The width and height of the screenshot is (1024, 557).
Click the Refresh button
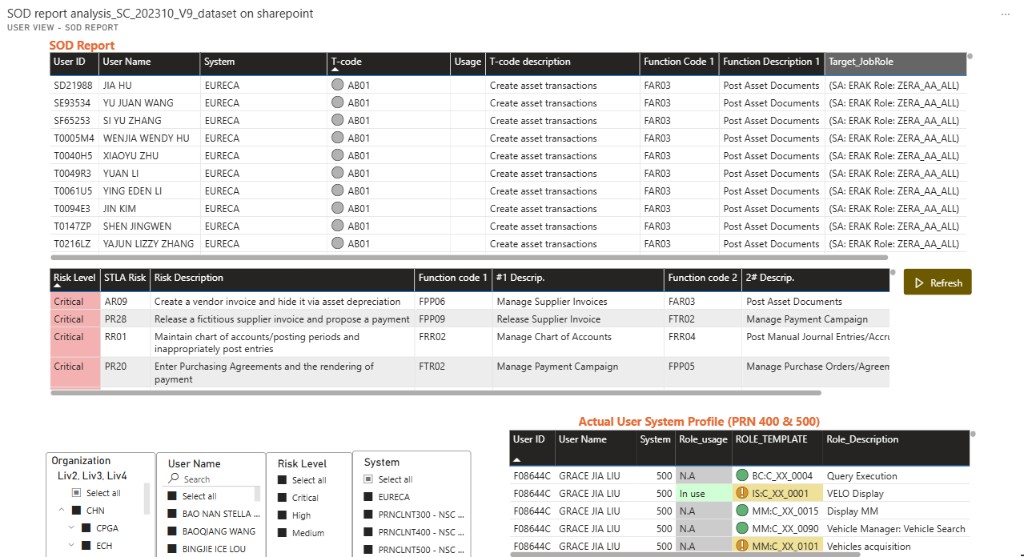coord(937,282)
